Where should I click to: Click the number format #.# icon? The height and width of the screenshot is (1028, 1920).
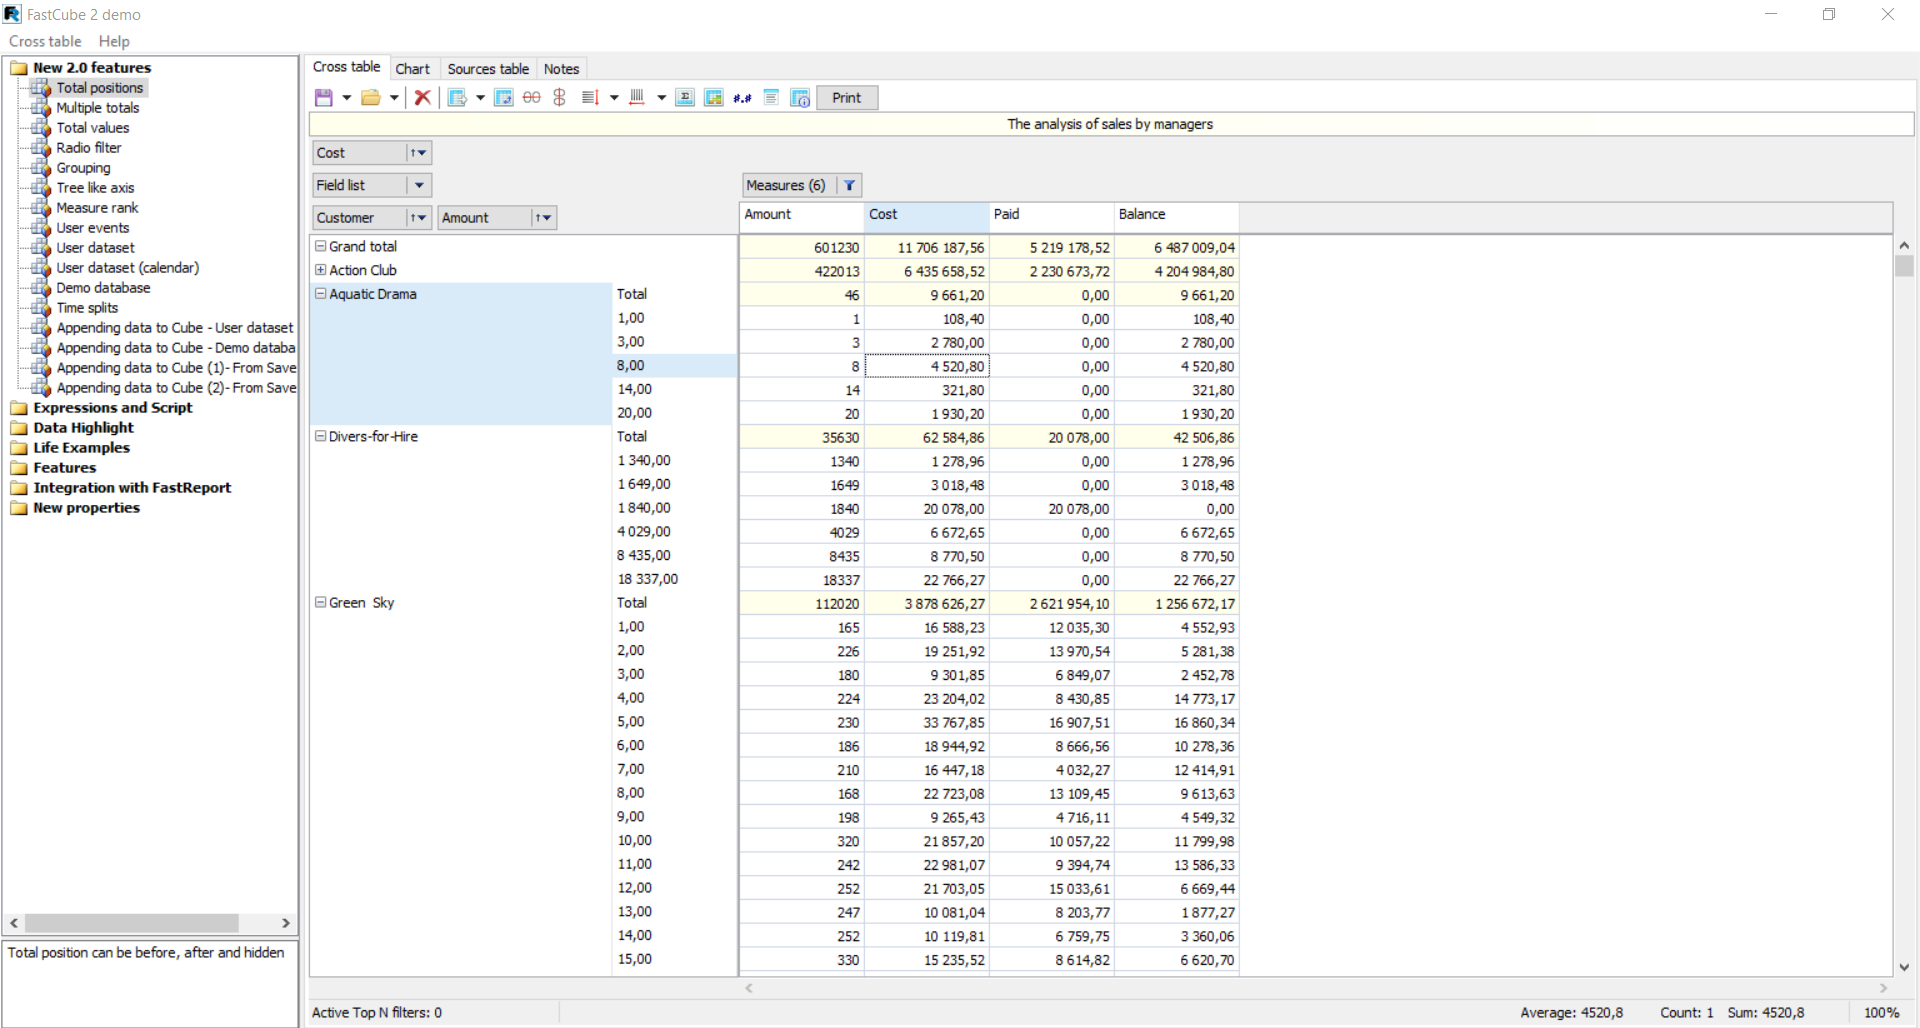point(742,97)
